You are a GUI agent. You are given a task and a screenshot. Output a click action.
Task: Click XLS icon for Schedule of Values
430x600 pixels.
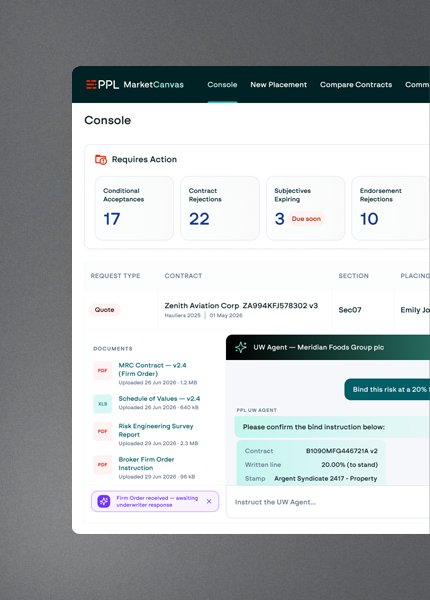click(x=103, y=404)
